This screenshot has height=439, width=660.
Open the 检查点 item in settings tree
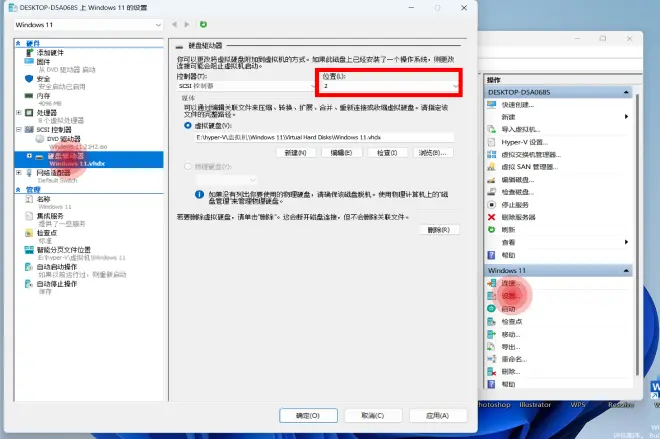[x=46, y=233]
